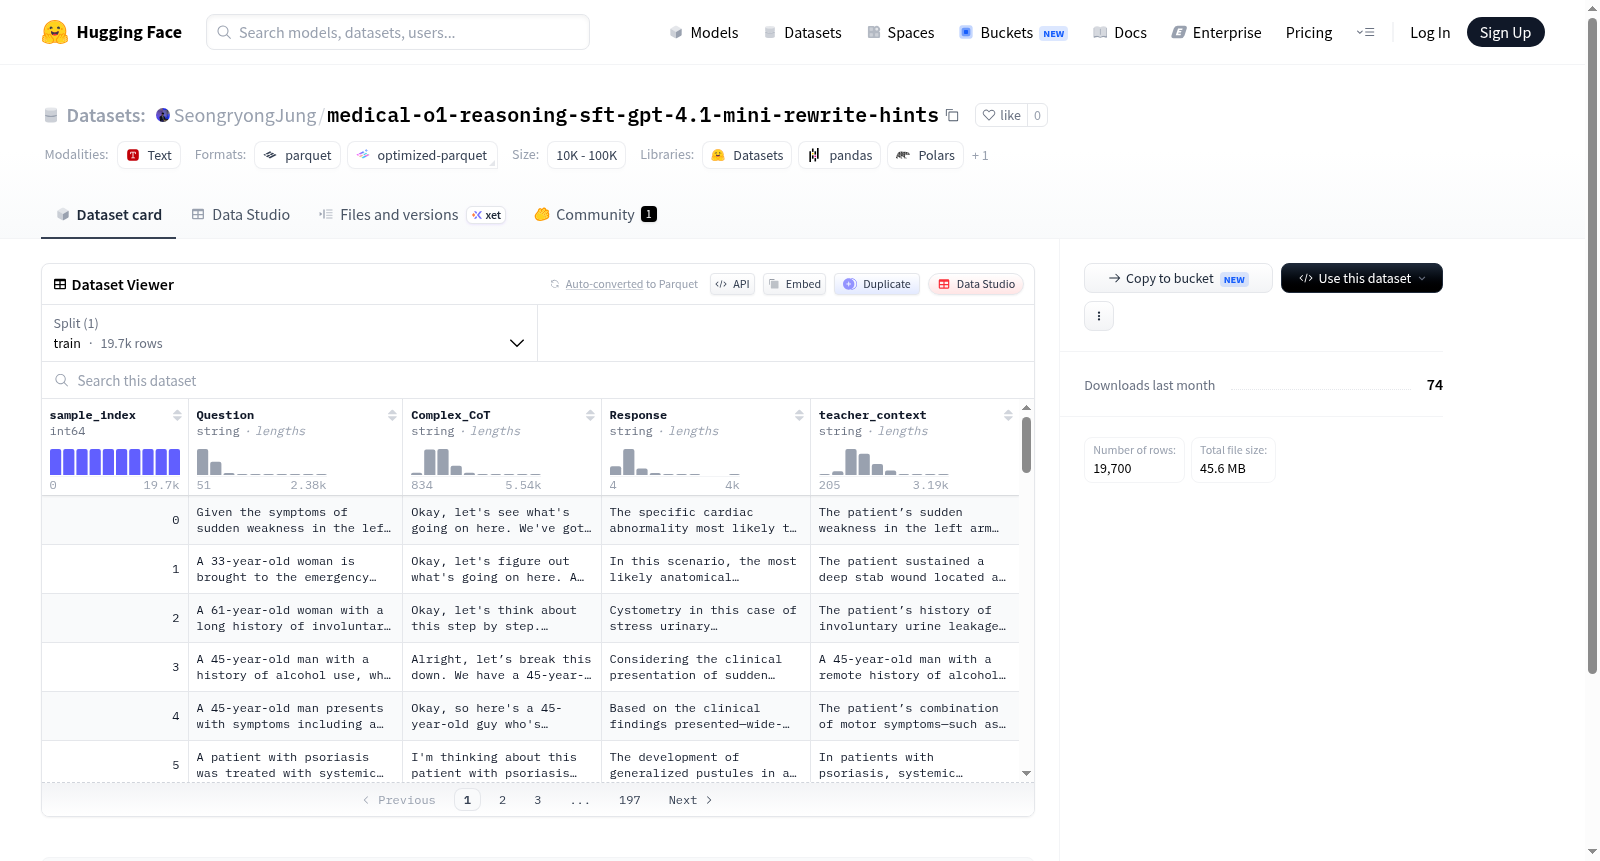Switch to the Dataset card tab
Viewport: 1600px width, 861px height.
109,215
